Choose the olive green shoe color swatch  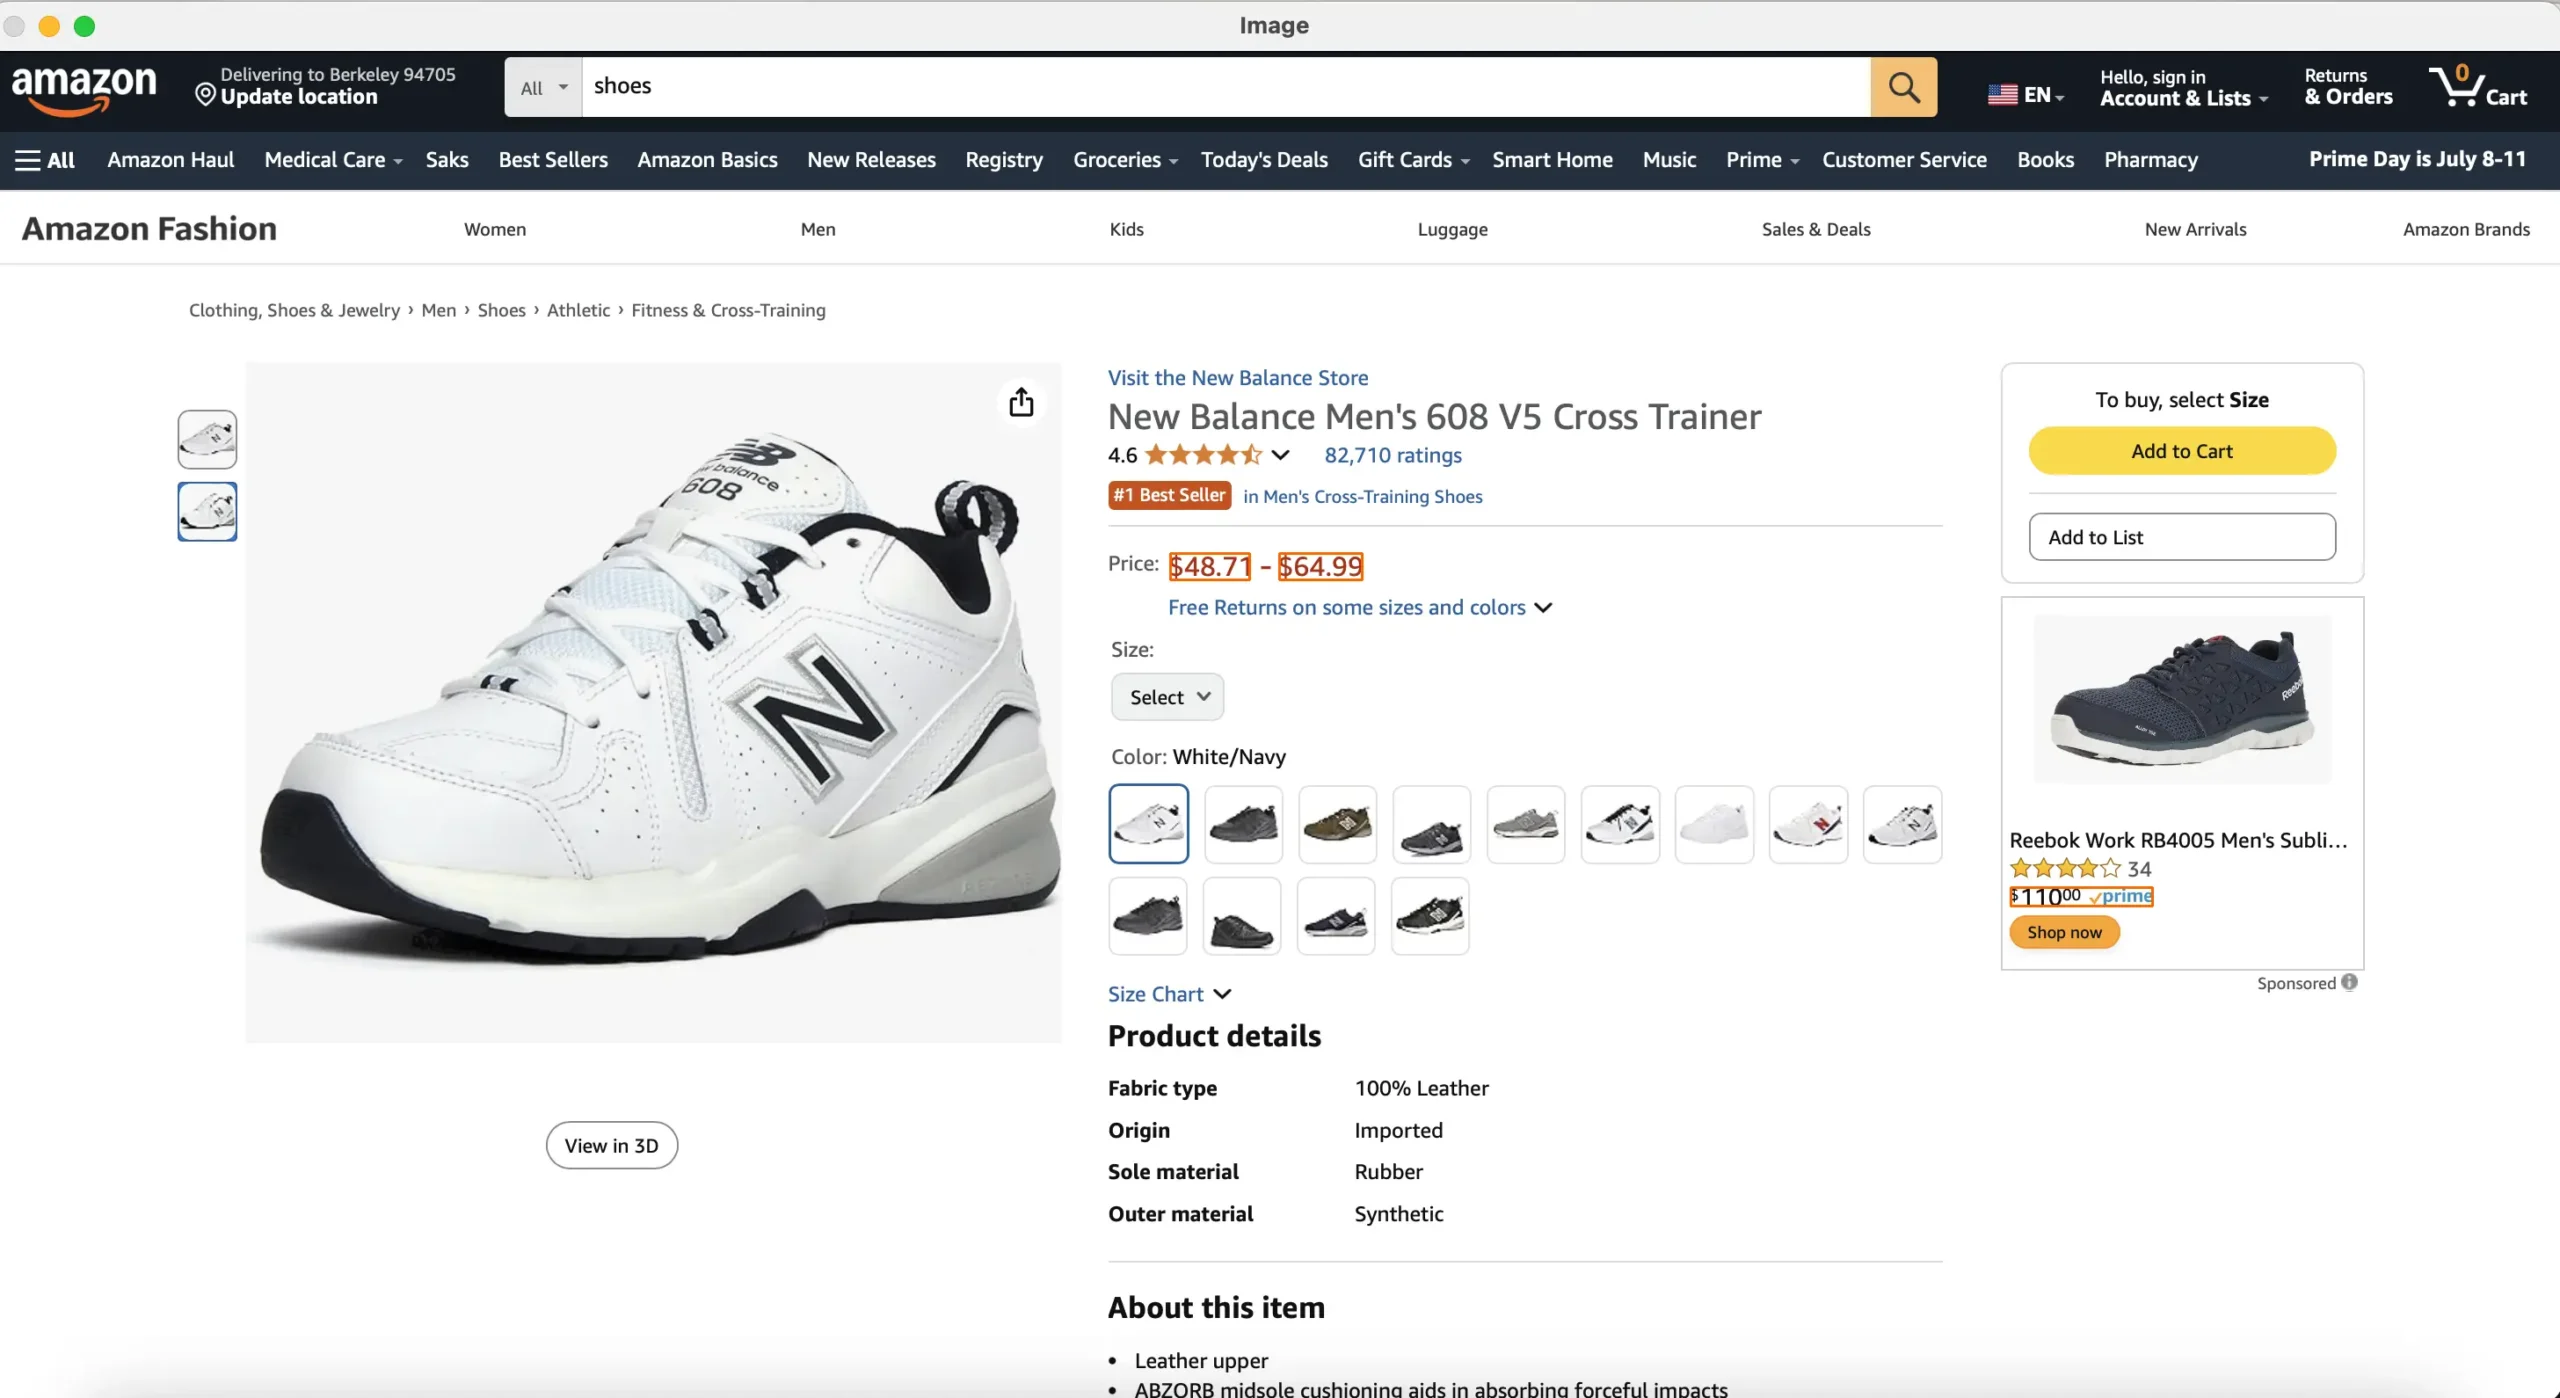tap(1338, 824)
